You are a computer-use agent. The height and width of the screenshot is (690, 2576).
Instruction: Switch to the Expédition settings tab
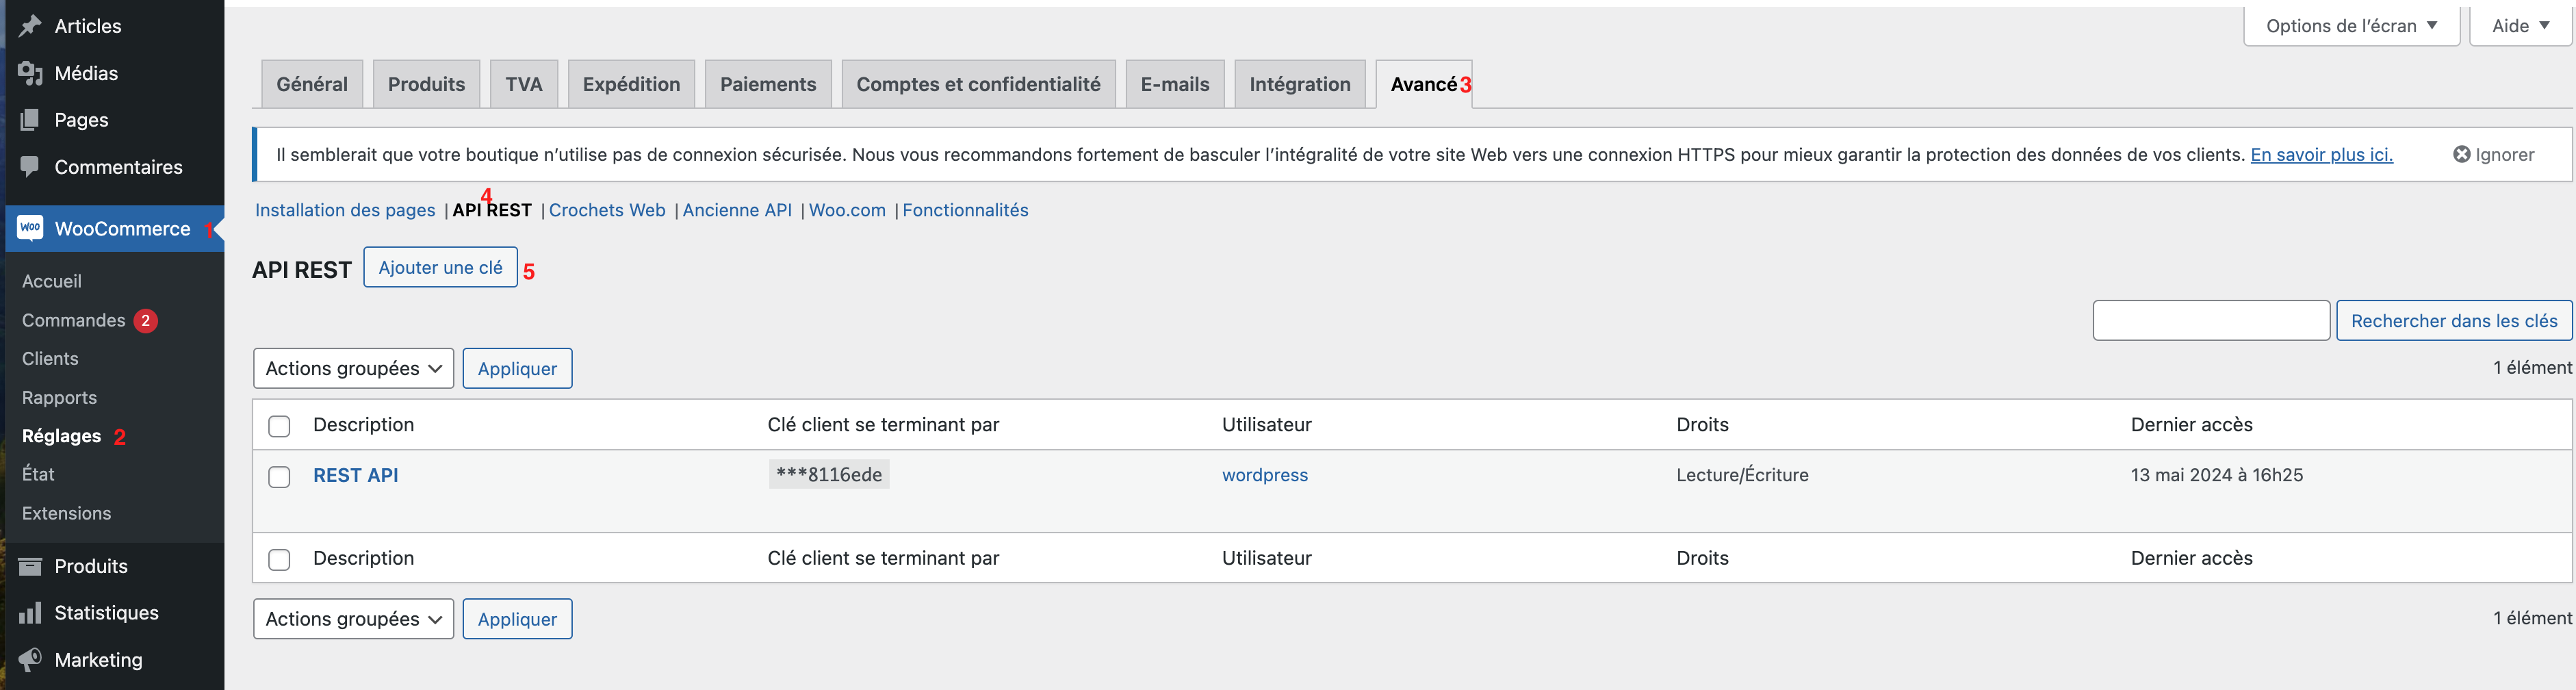tap(631, 84)
